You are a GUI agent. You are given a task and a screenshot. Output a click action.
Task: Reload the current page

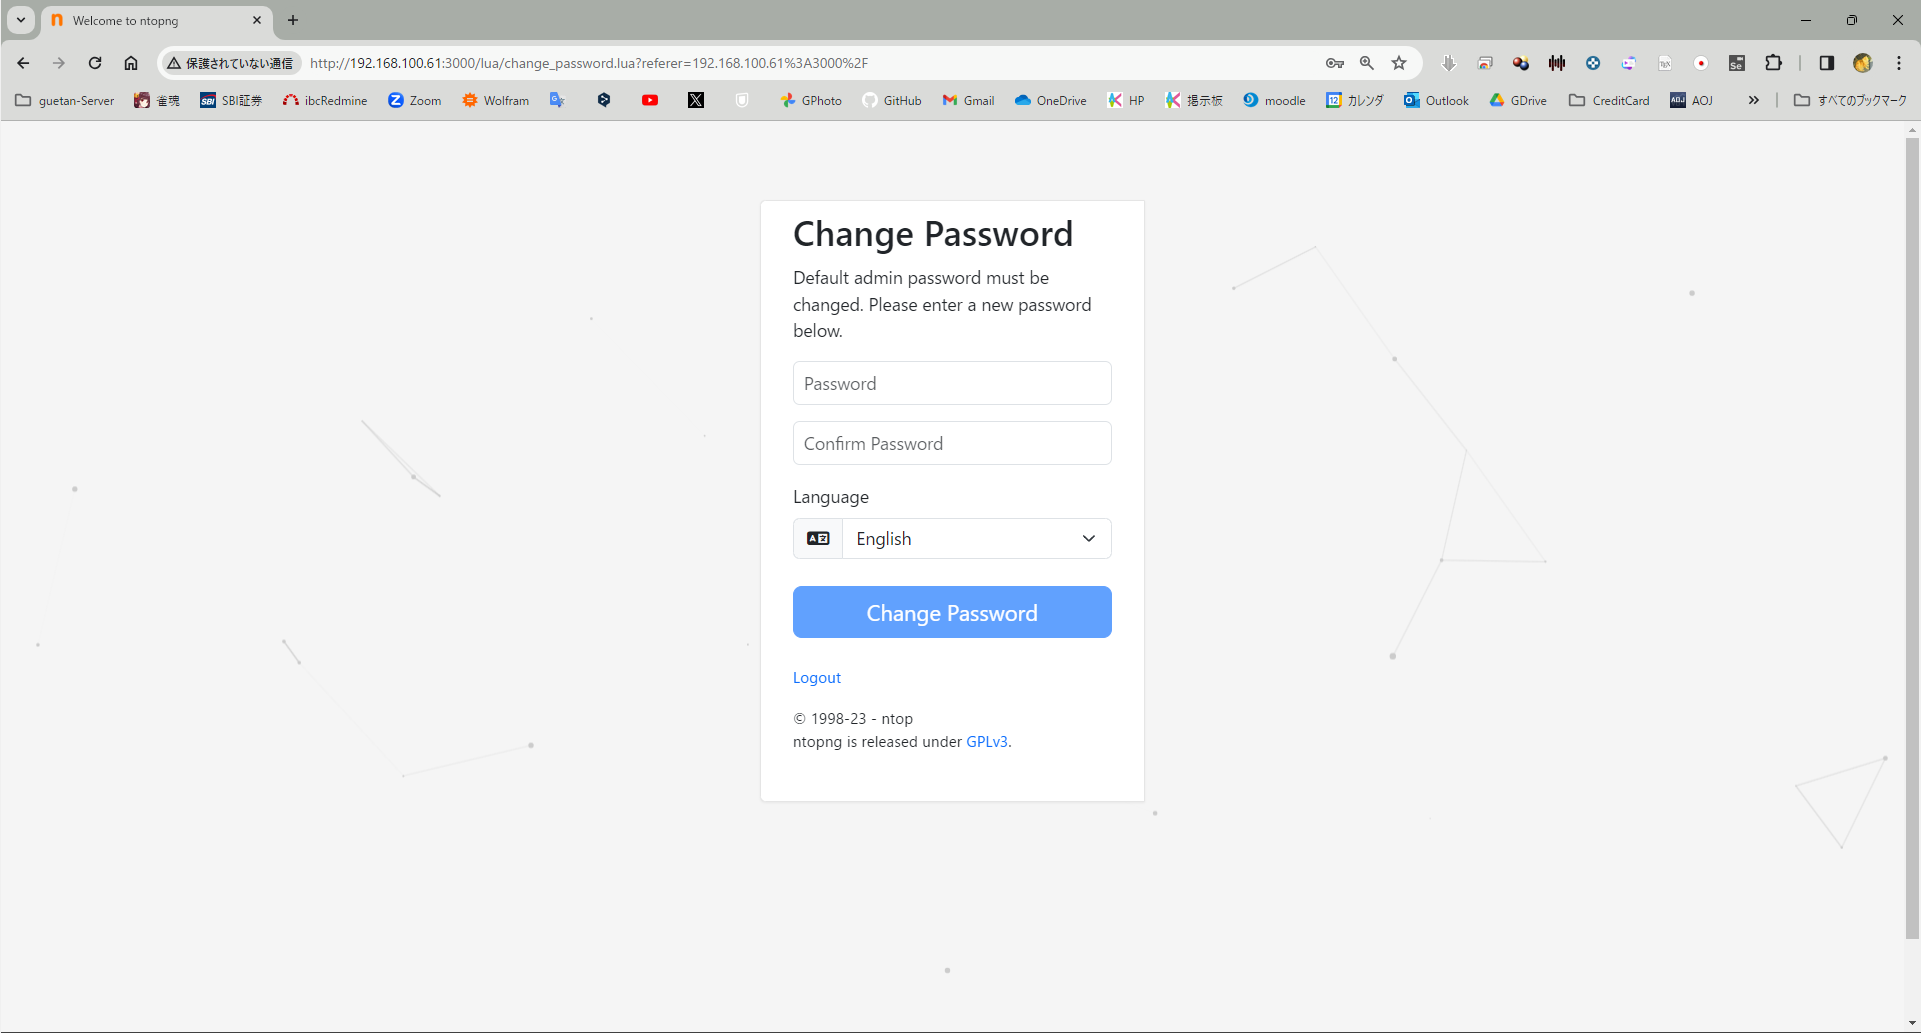[x=95, y=63]
